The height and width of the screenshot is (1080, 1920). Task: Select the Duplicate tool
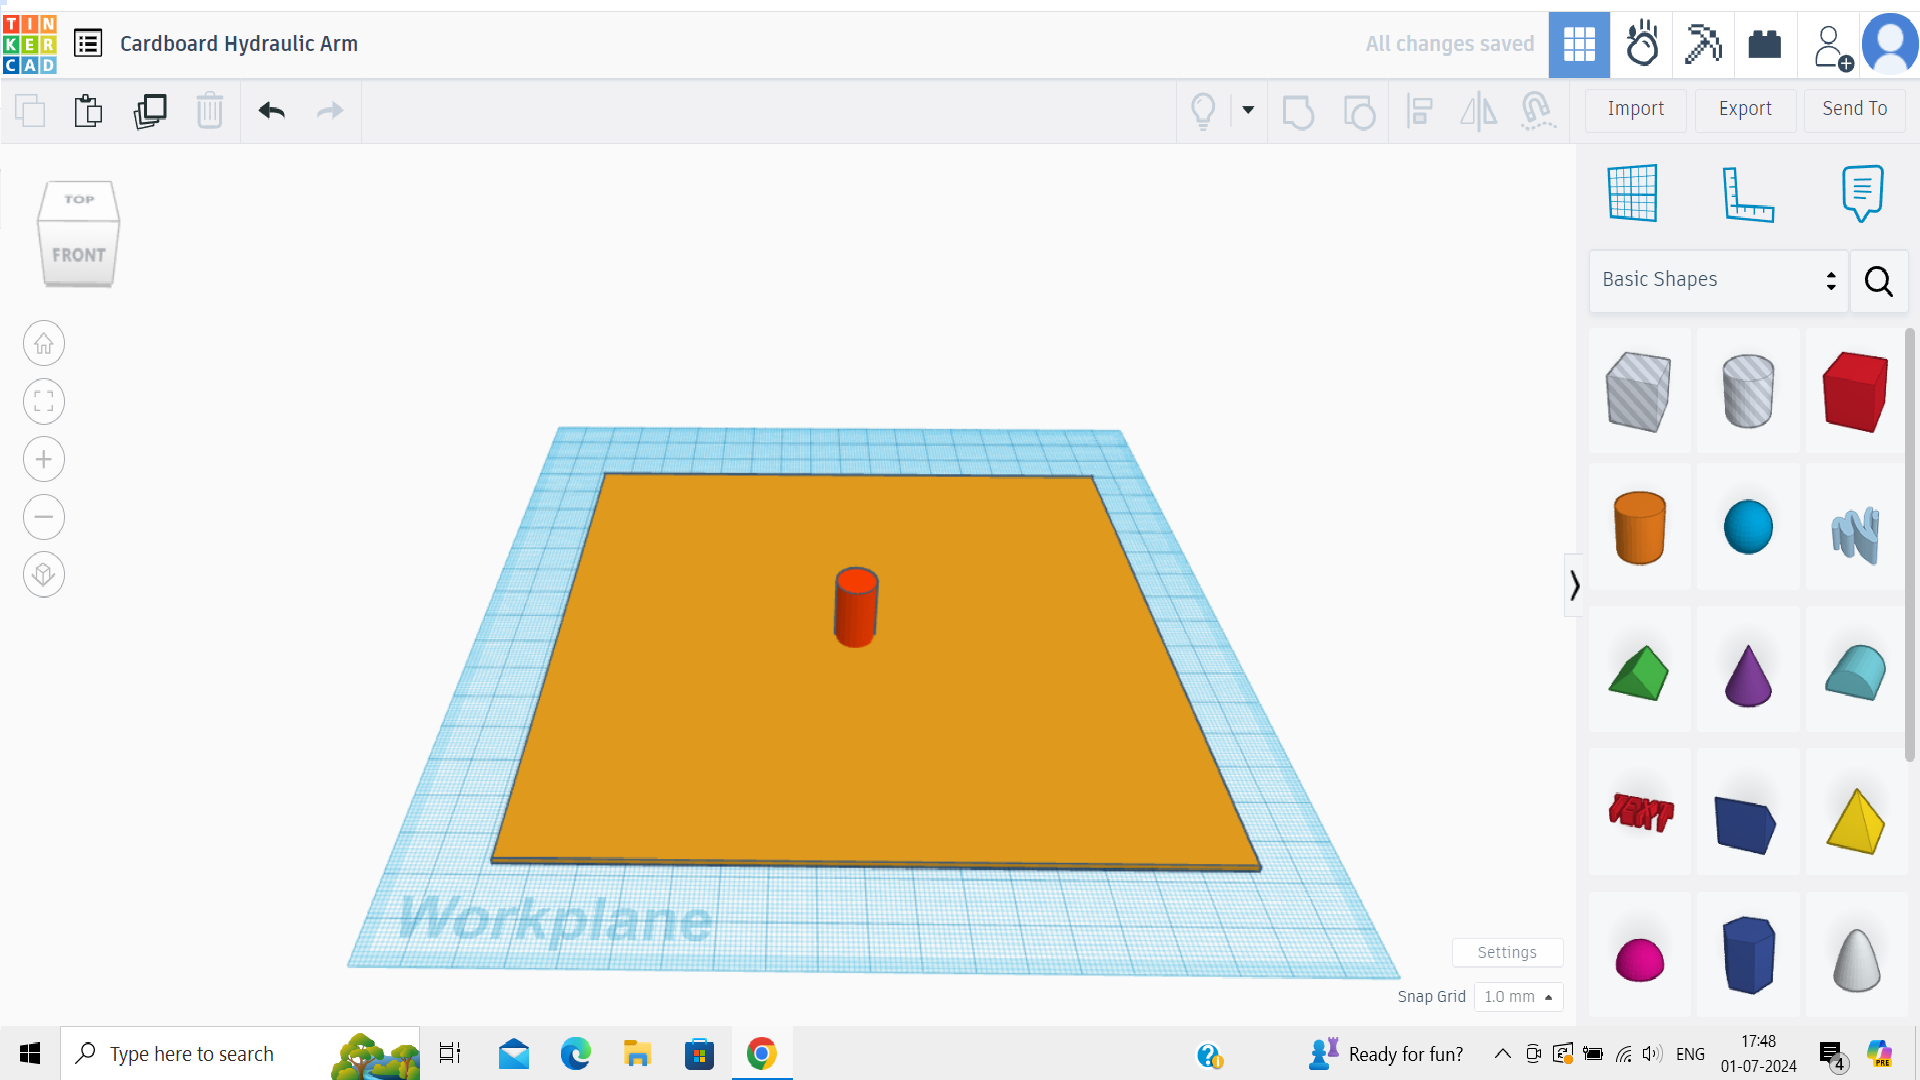149,111
